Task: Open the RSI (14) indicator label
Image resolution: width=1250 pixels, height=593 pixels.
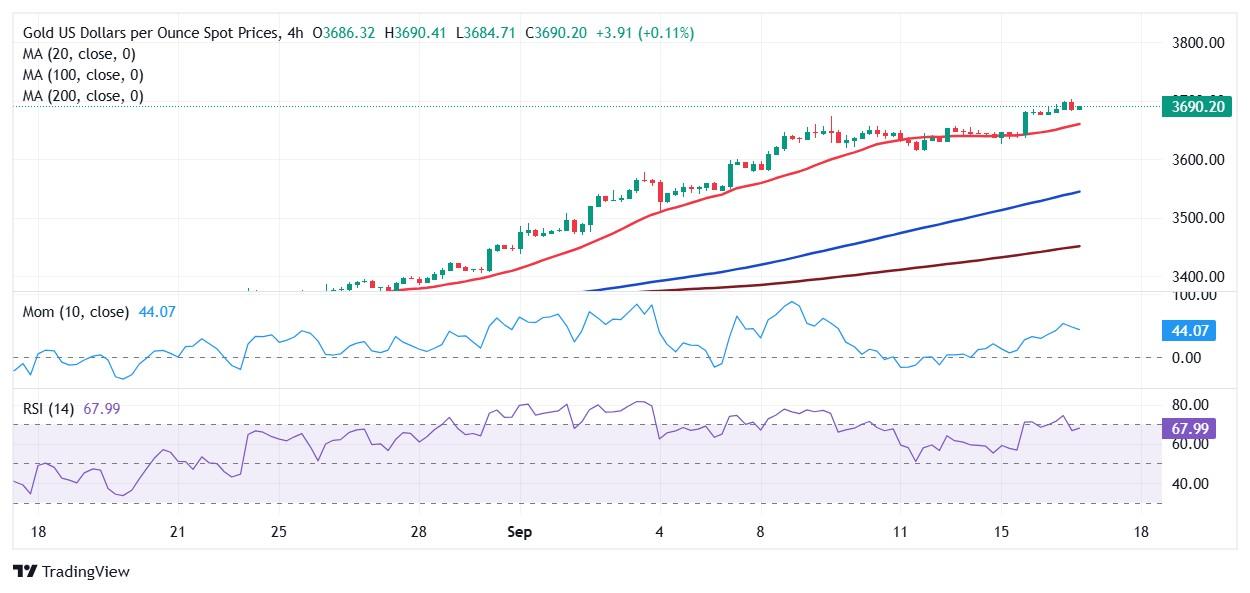Action: [x=51, y=408]
